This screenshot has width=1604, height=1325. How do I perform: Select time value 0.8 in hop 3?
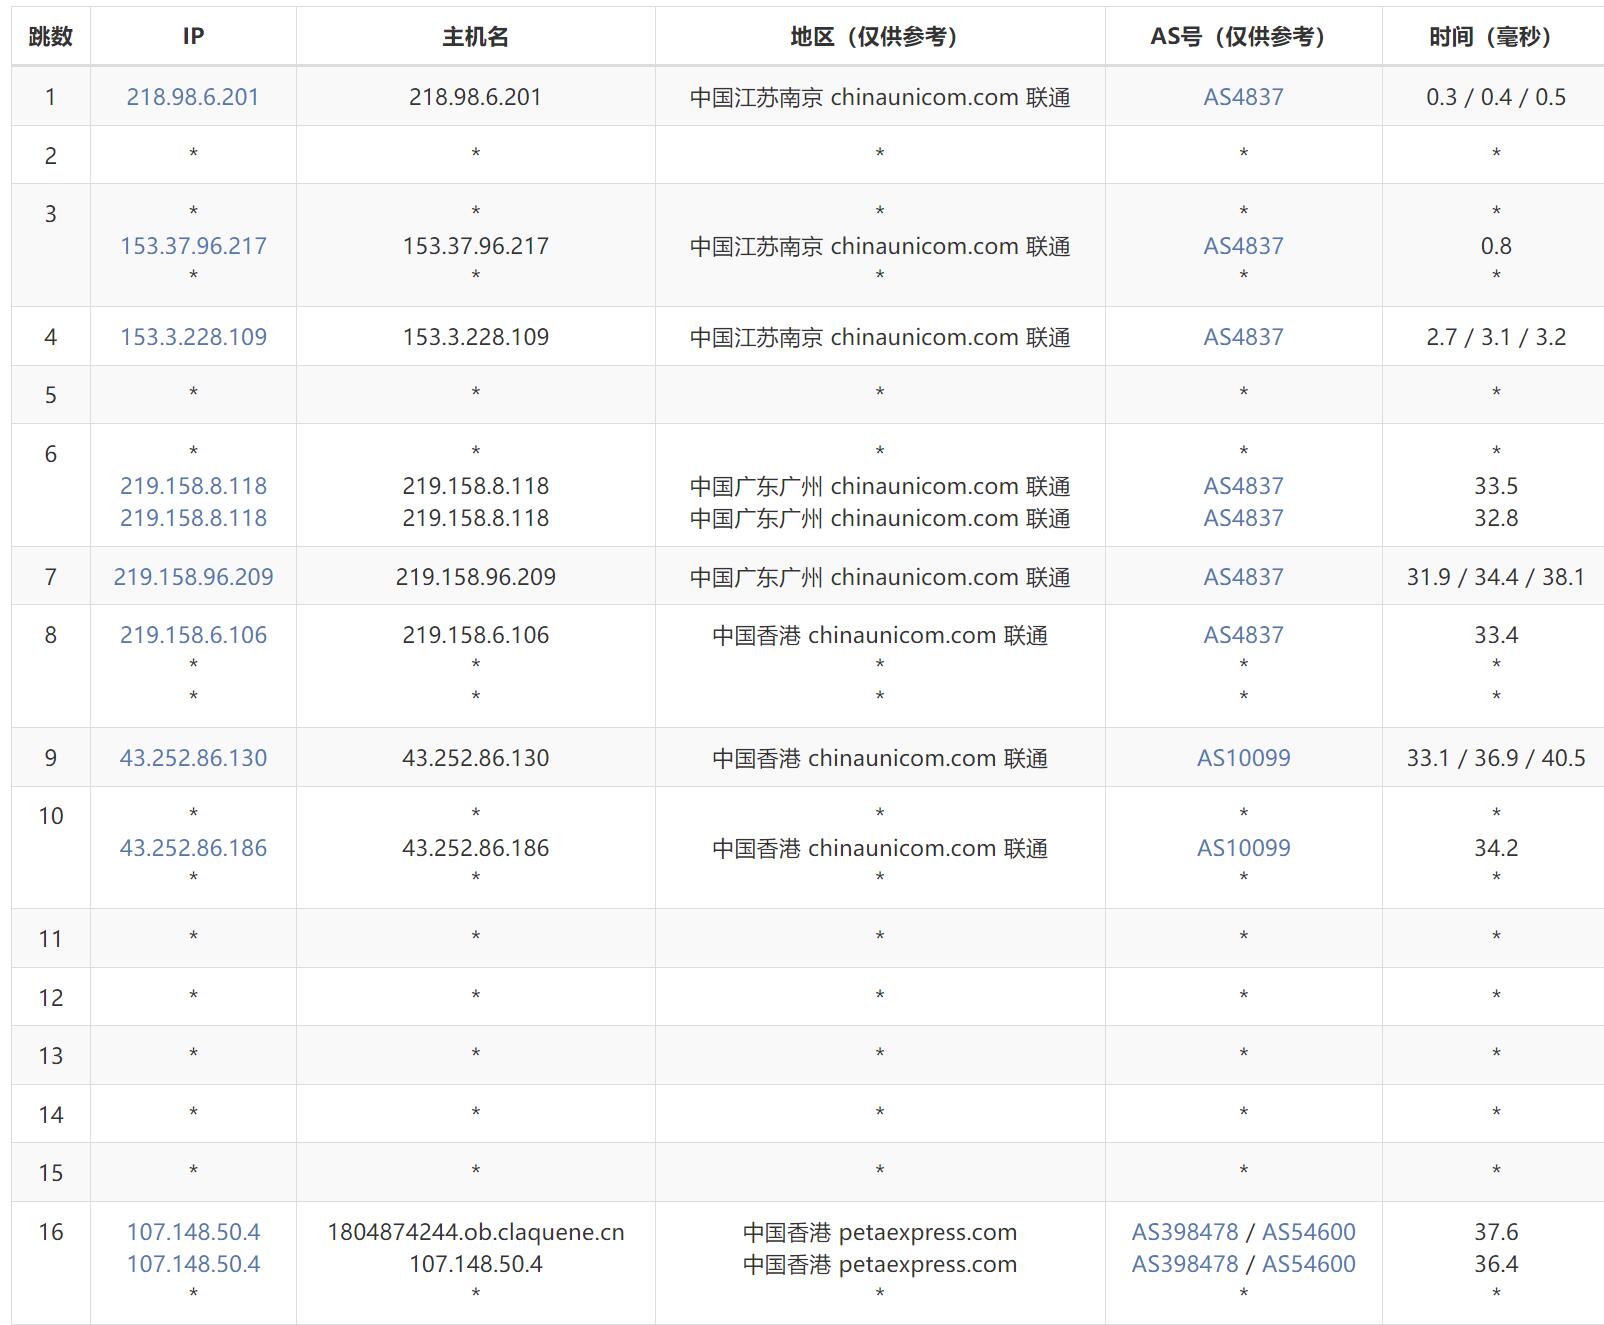pyautogui.click(x=1496, y=246)
